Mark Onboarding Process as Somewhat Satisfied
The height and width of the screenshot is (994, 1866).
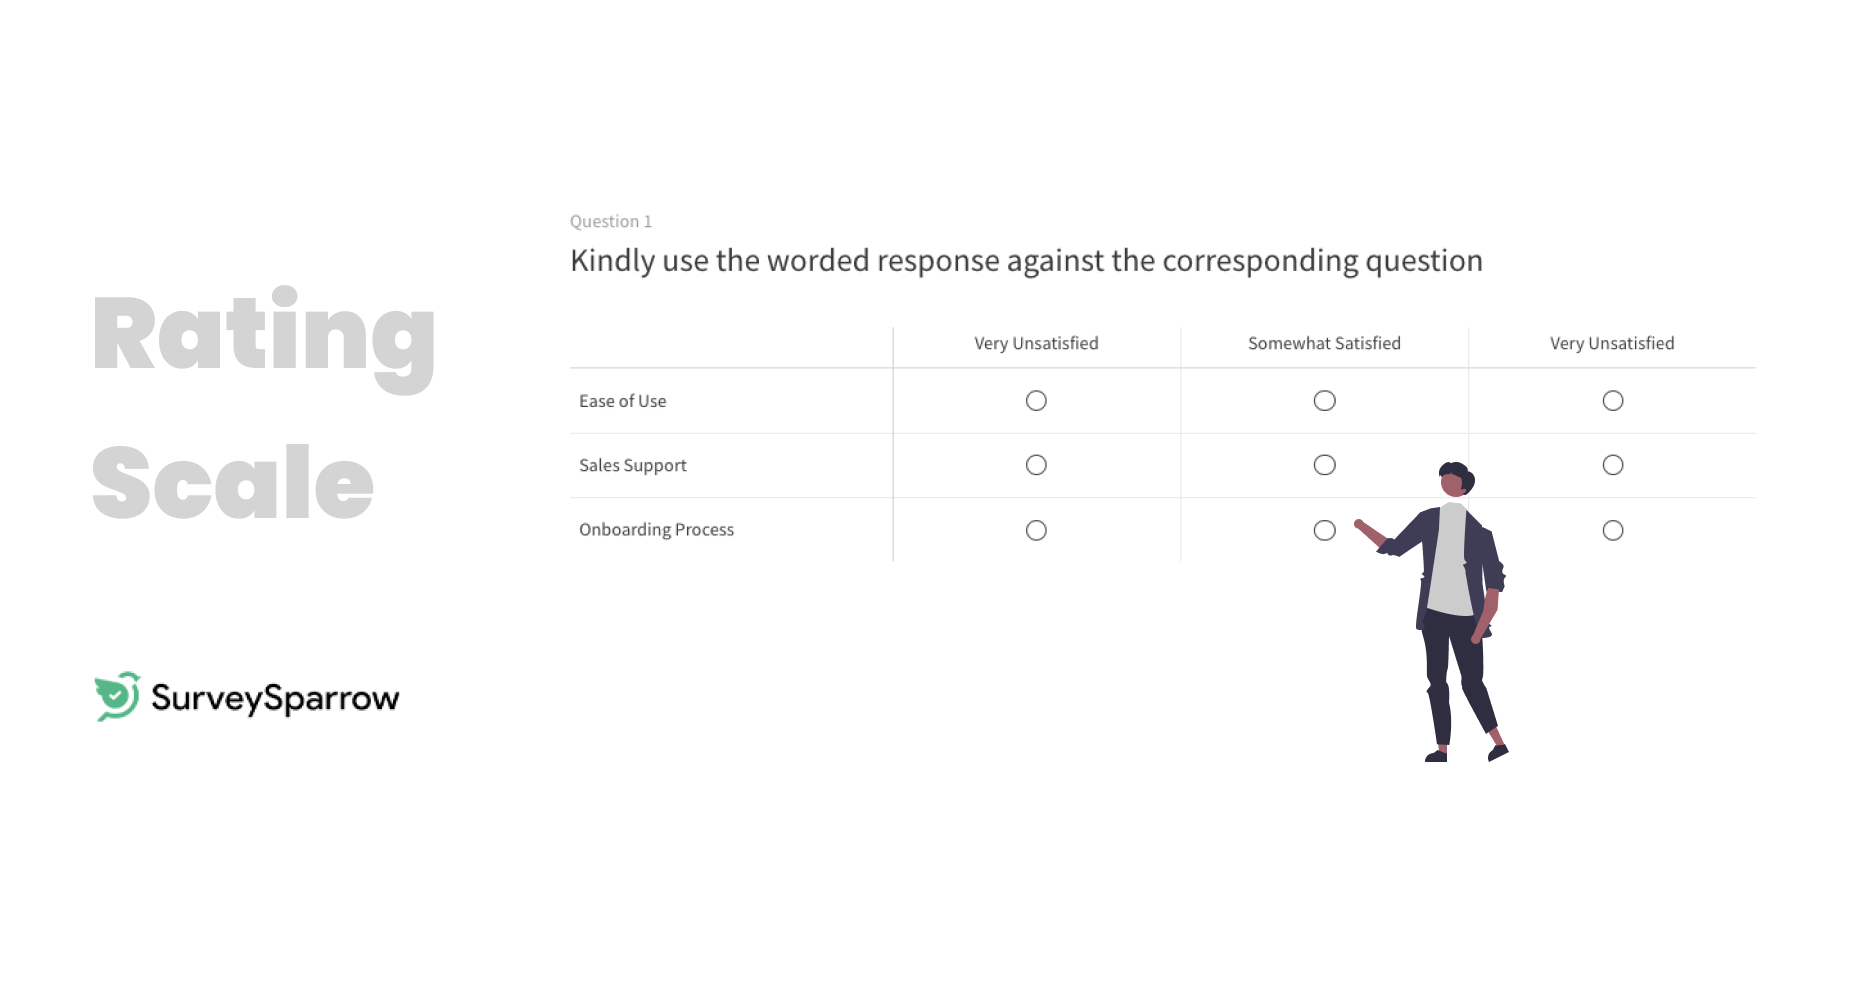(x=1324, y=530)
